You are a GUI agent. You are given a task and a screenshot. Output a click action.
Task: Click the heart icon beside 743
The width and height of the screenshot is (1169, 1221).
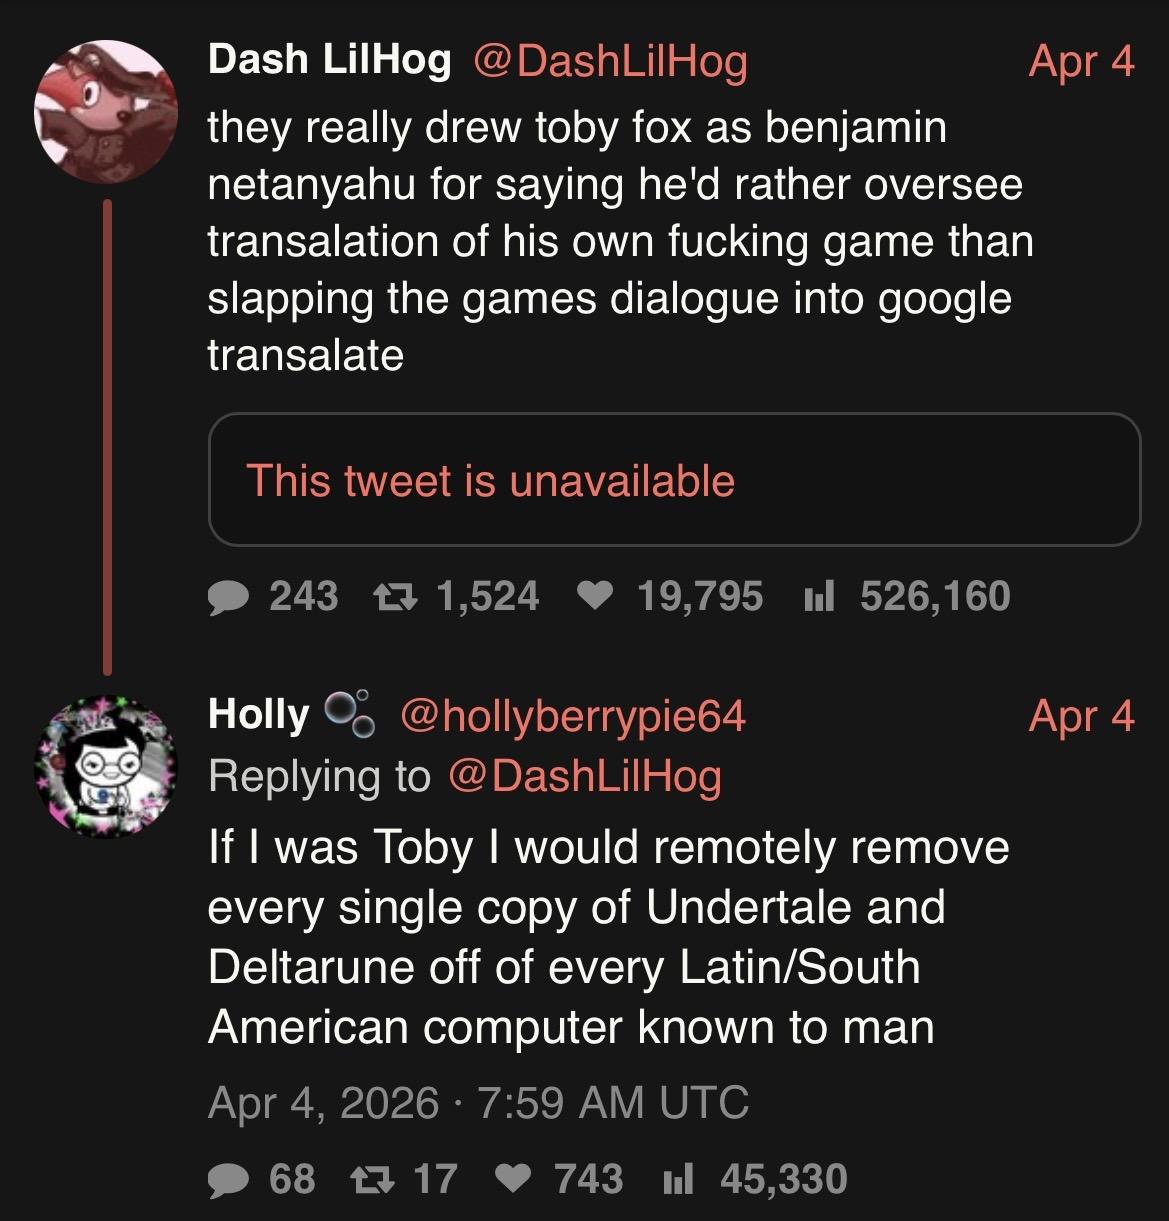(x=516, y=1180)
